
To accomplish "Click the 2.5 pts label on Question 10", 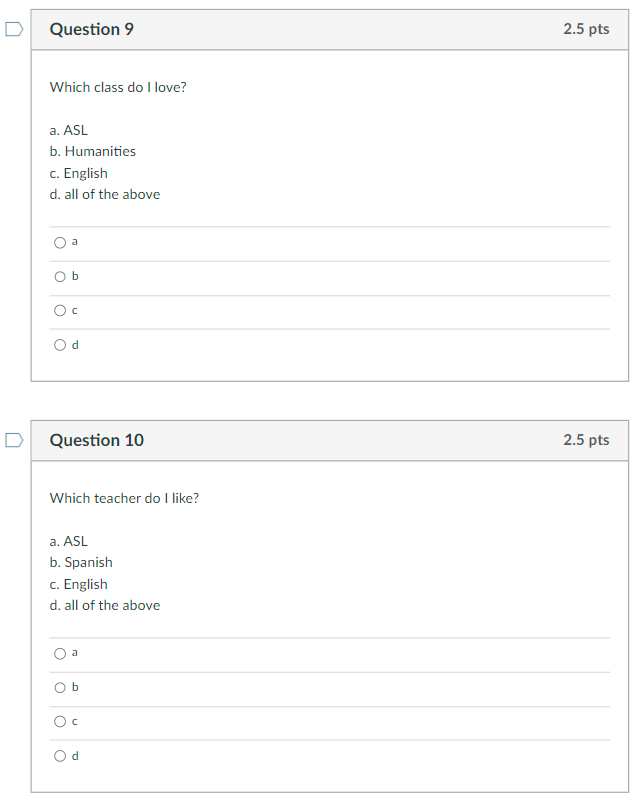I will [x=586, y=440].
